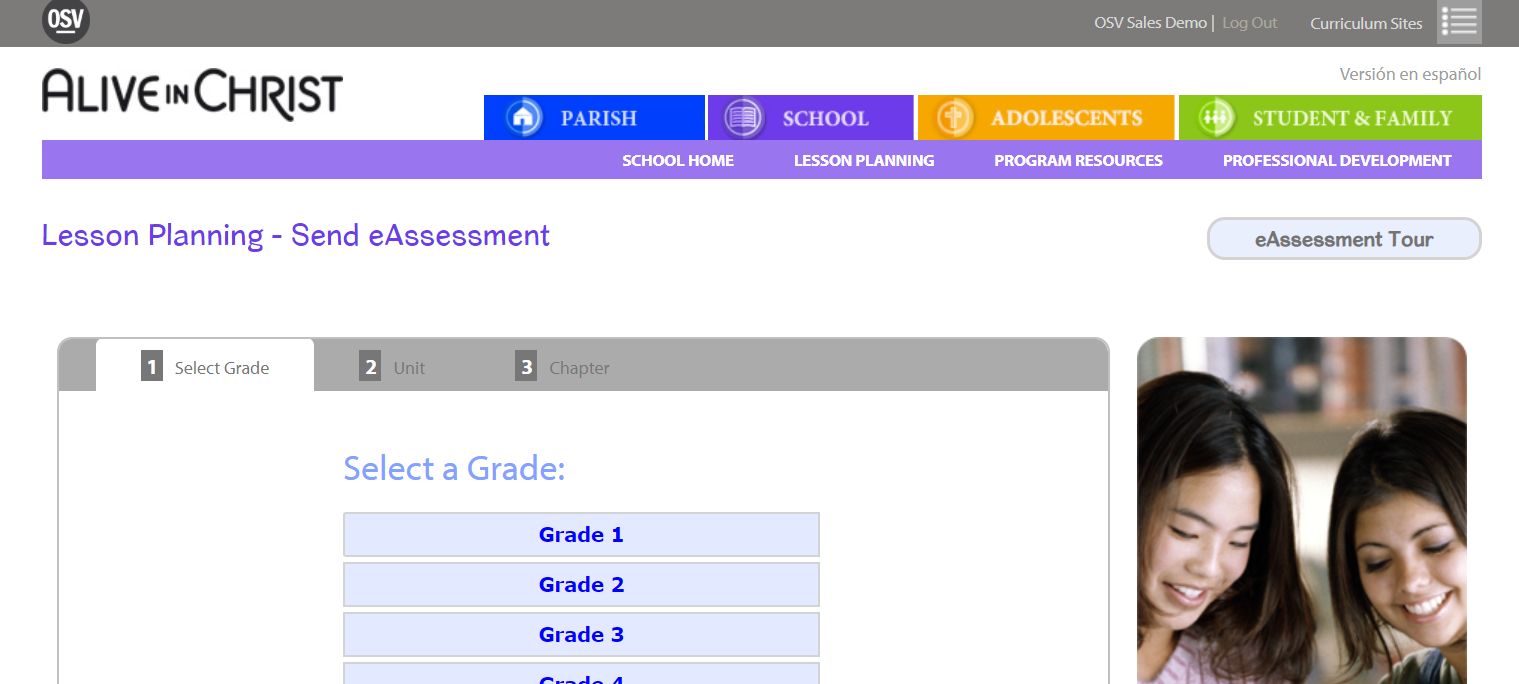
Task: Click the Parish house icon
Action: pos(523,118)
